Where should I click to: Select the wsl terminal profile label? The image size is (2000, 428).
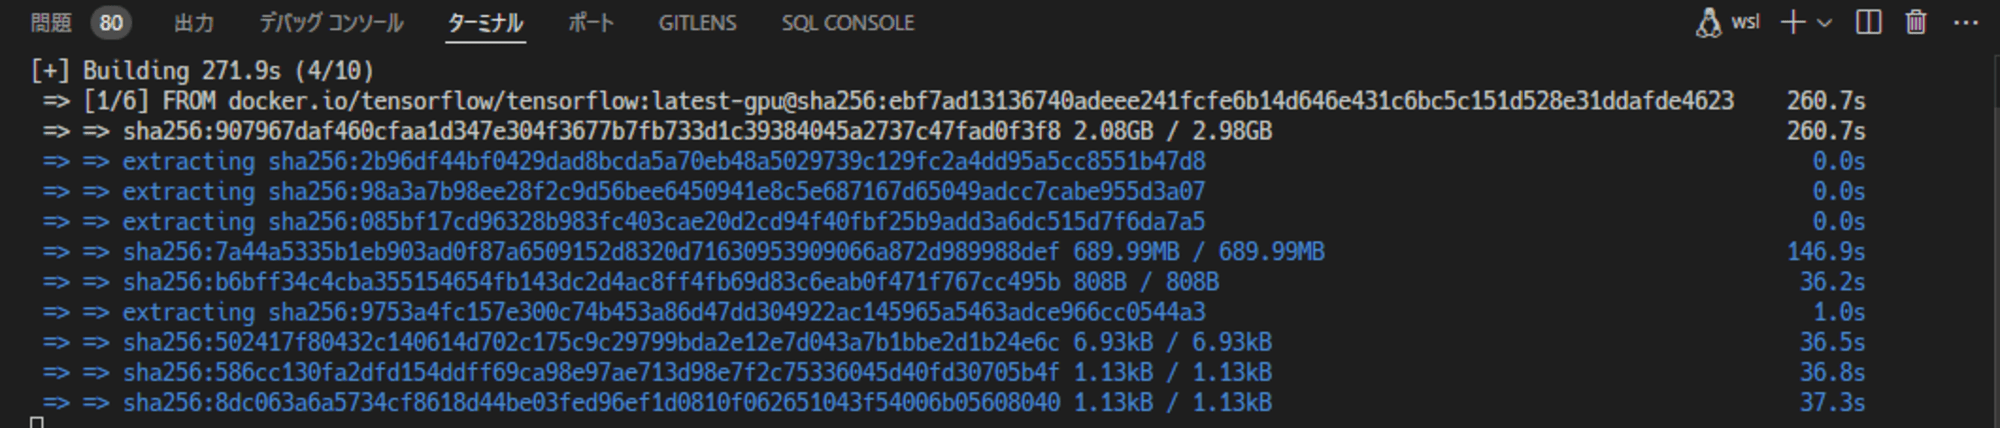[1745, 22]
